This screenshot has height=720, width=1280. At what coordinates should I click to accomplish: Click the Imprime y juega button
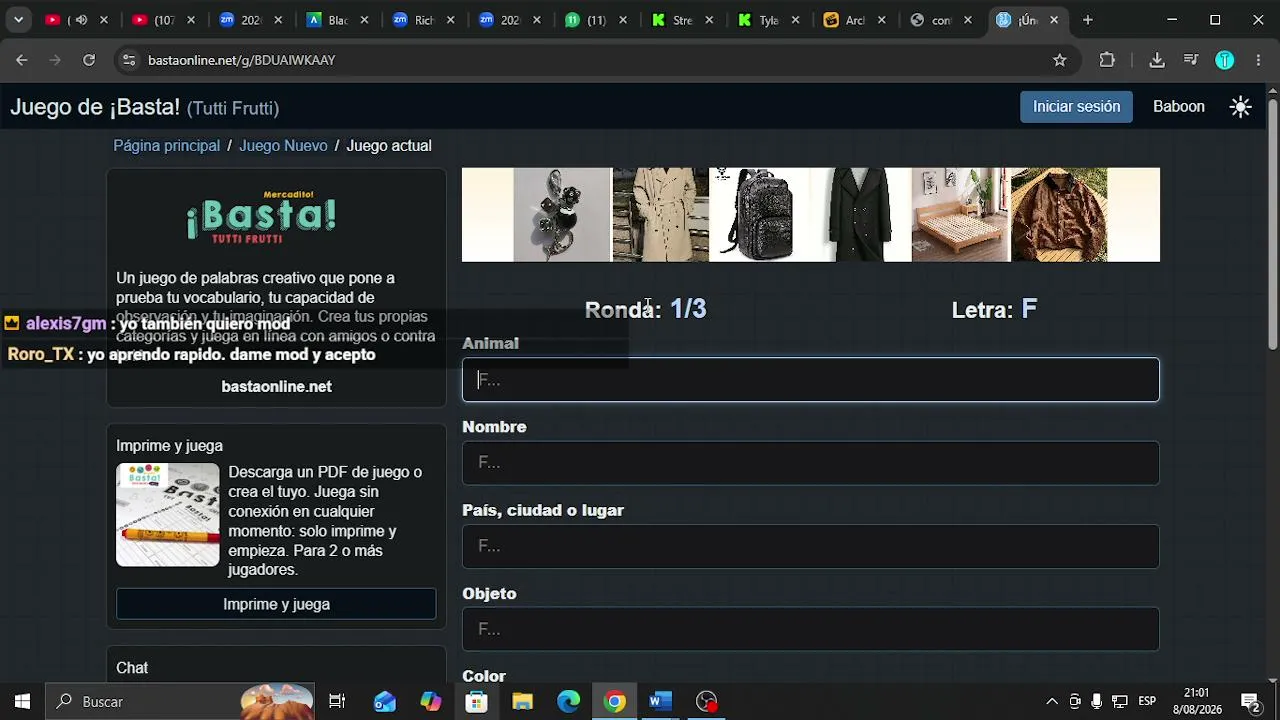[x=276, y=604]
